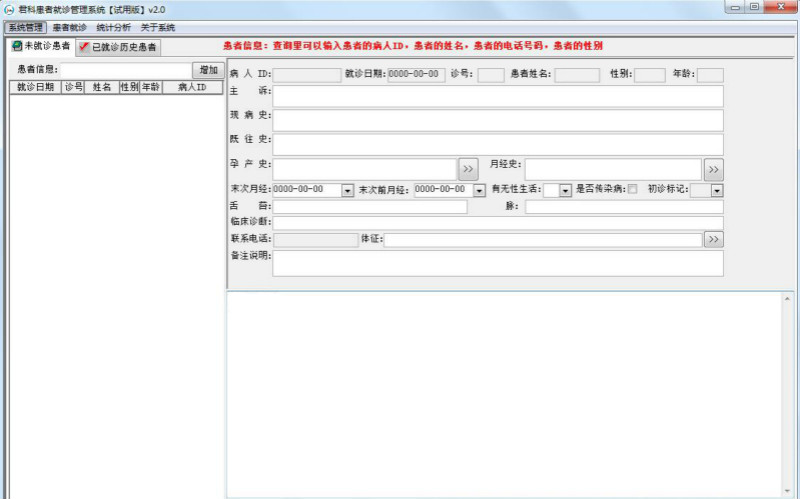Switch to the 已就诊历史患者 tab
Image resolution: width=800 pixels, height=499 pixels.
coord(118,47)
